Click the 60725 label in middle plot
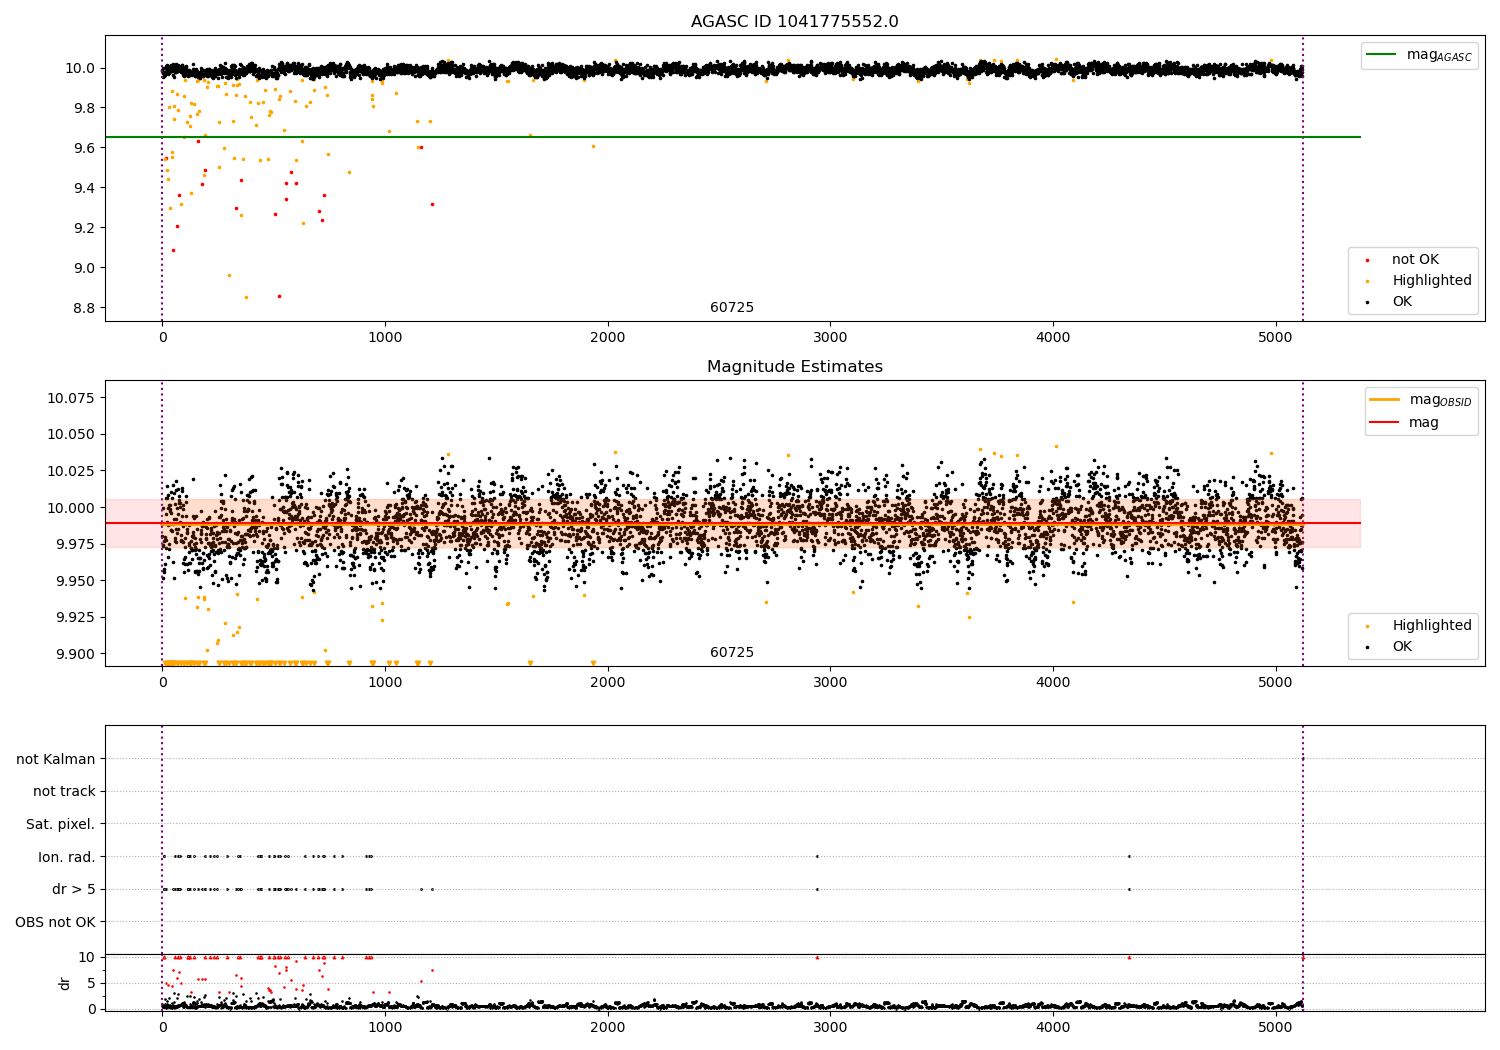 pos(732,653)
